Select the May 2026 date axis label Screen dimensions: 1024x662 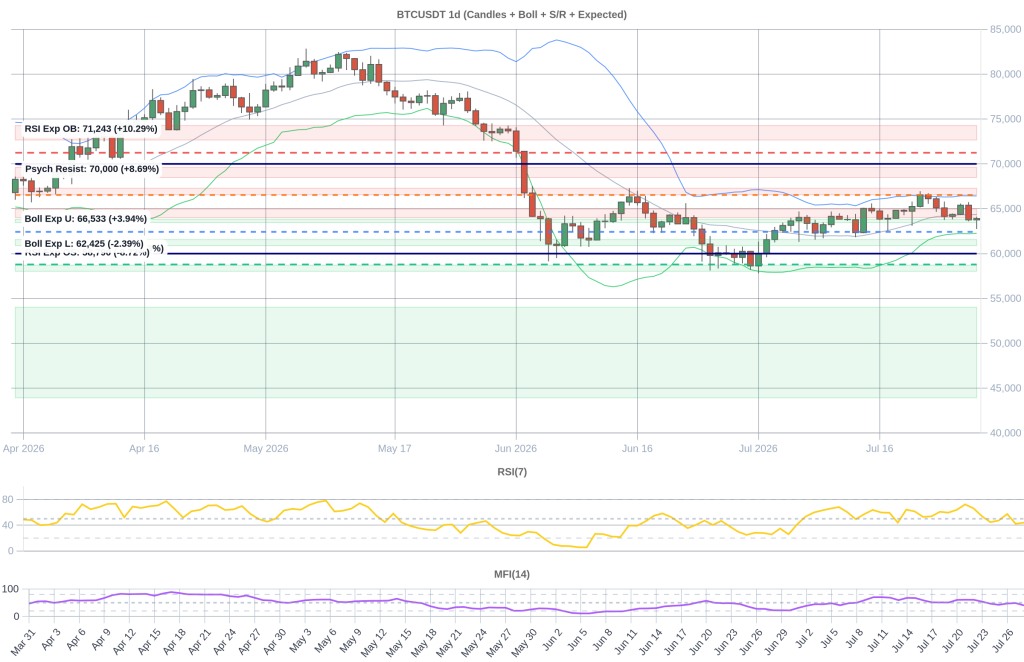[x=266, y=449]
